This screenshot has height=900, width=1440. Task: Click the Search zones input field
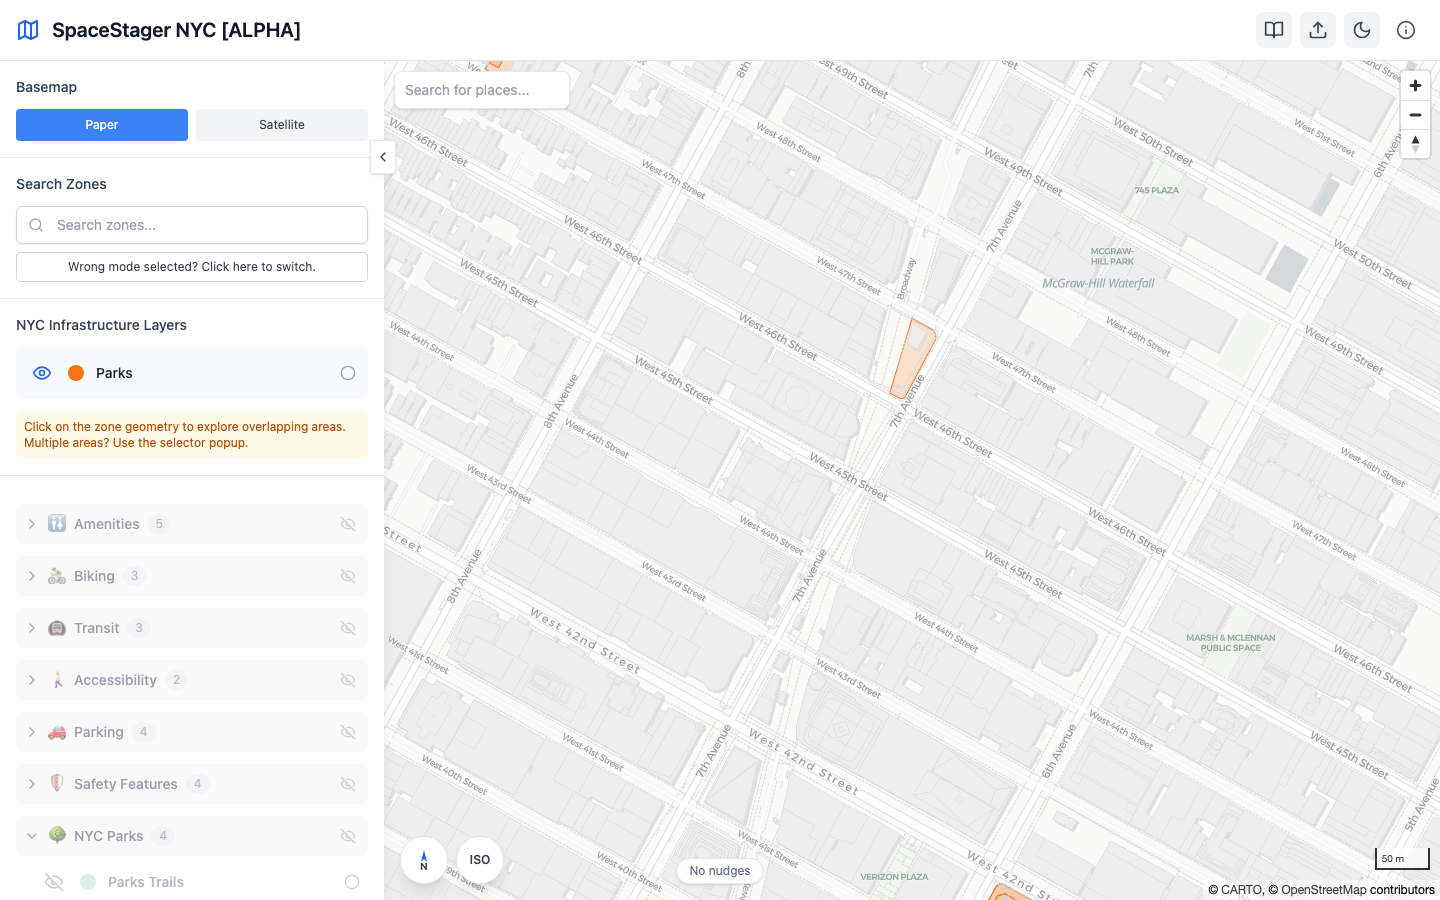point(191,224)
